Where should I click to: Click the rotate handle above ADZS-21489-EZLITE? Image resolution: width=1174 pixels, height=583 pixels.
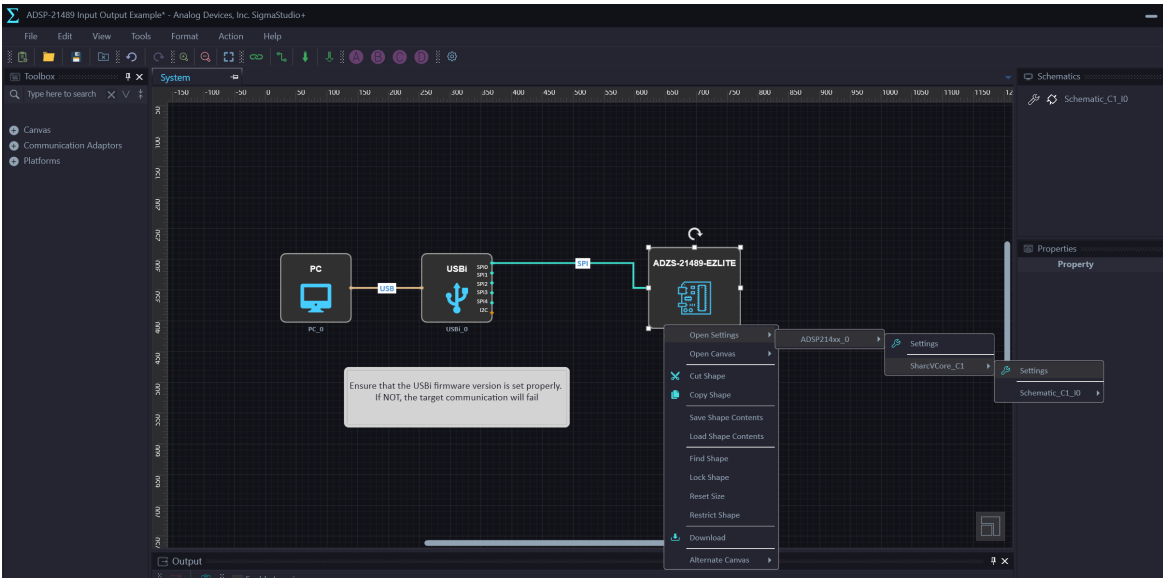click(x=695, y=233)
